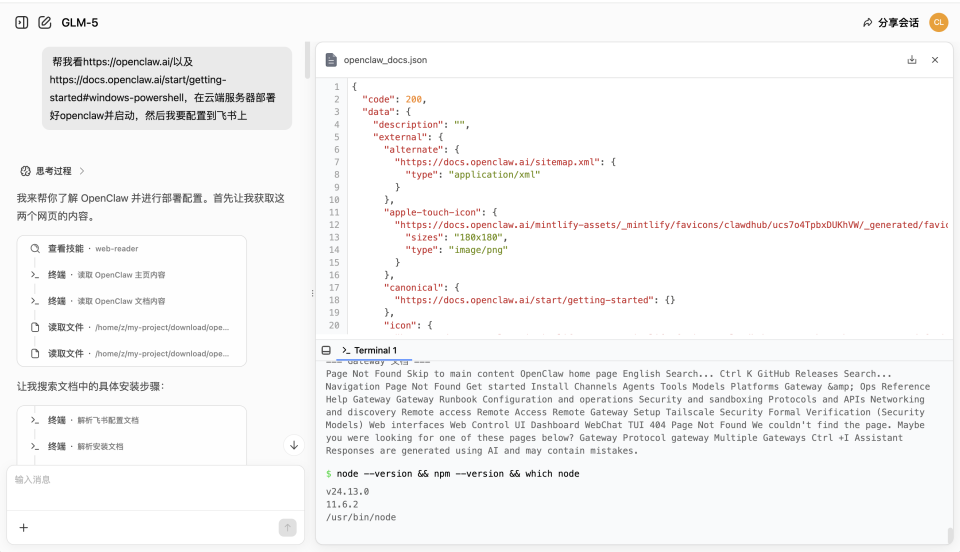
Task: Send message with up arrow button
Action: coord(287,528)
